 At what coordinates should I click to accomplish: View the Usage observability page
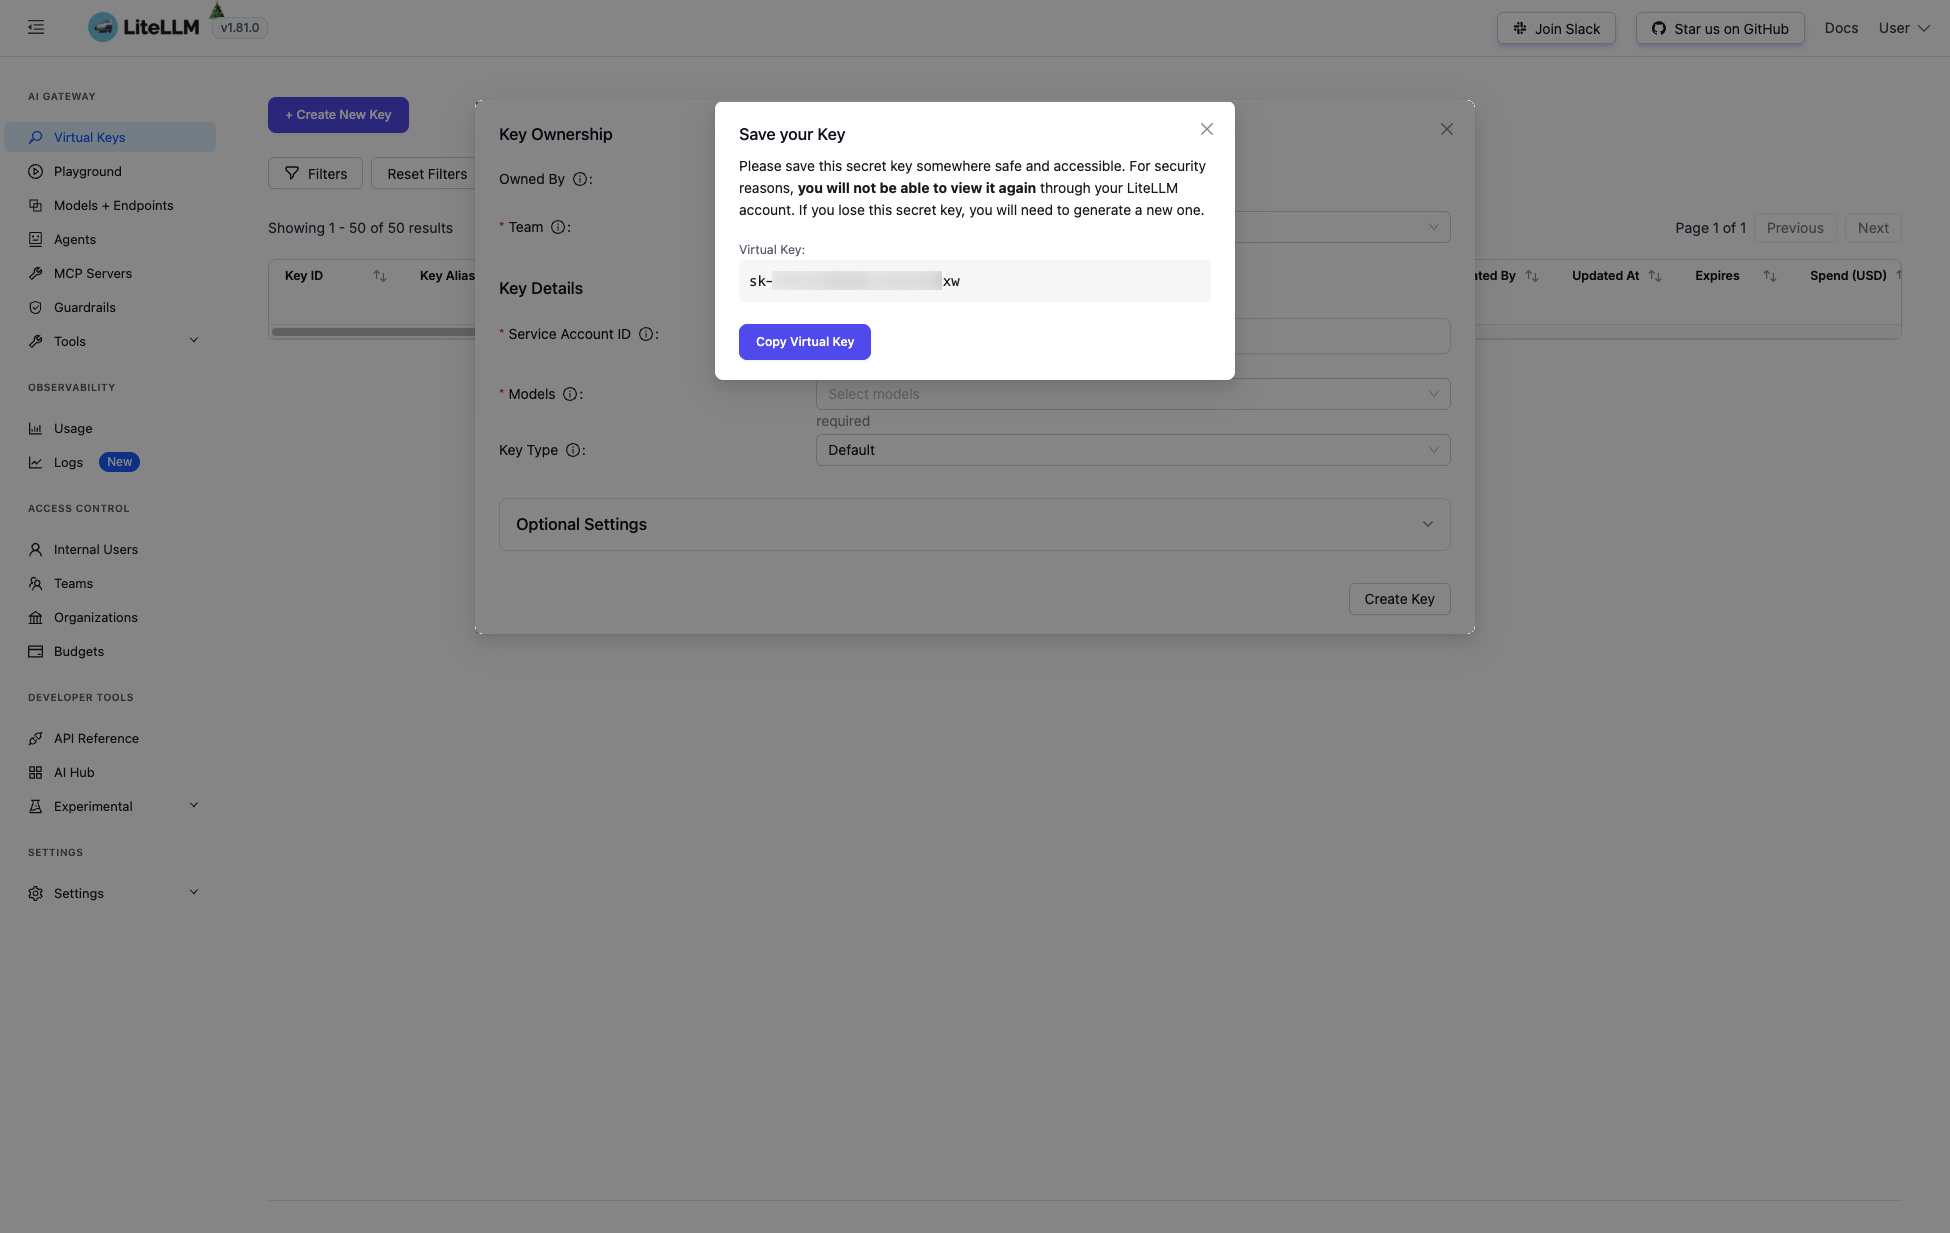point(73,428)
